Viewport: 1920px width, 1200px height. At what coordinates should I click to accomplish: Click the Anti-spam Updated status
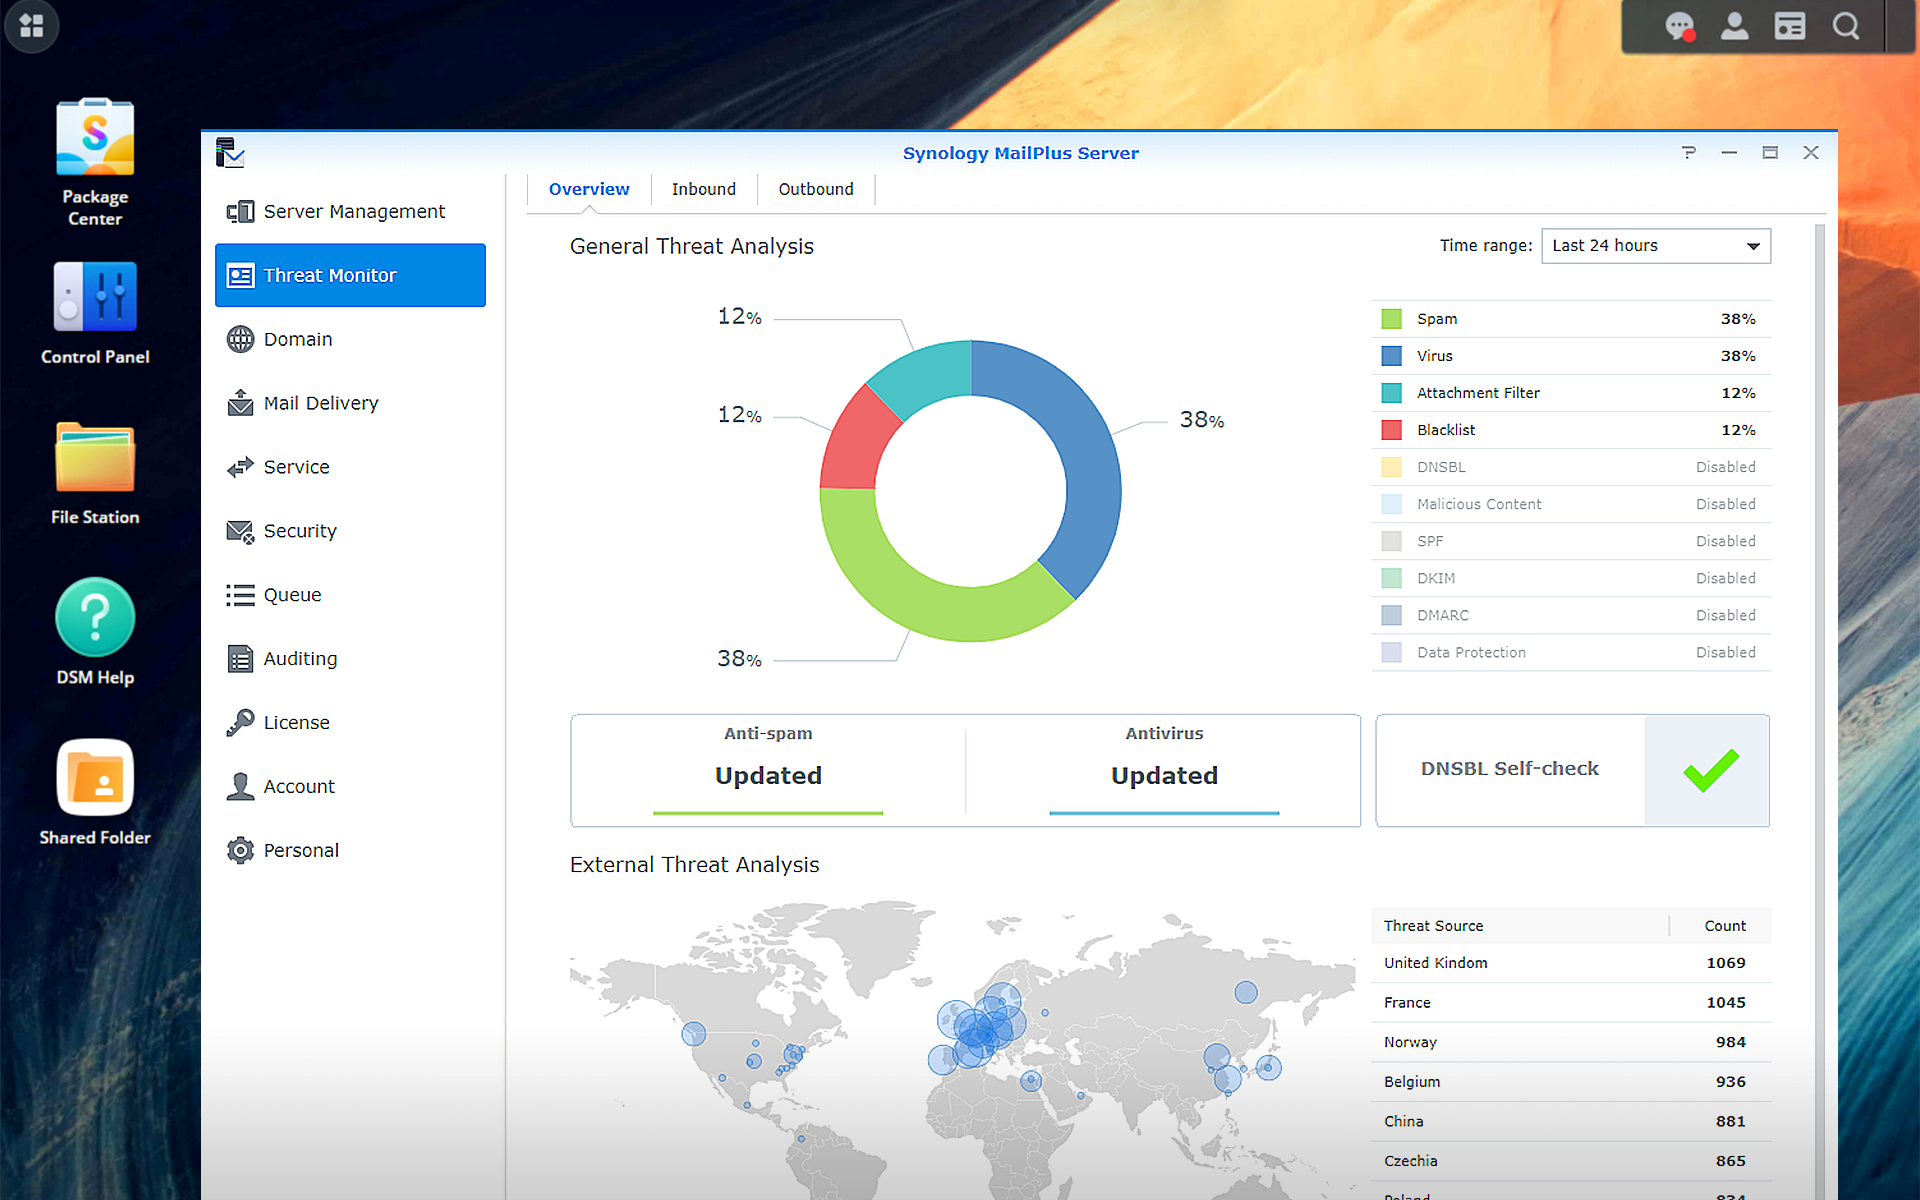pos(768,776)
